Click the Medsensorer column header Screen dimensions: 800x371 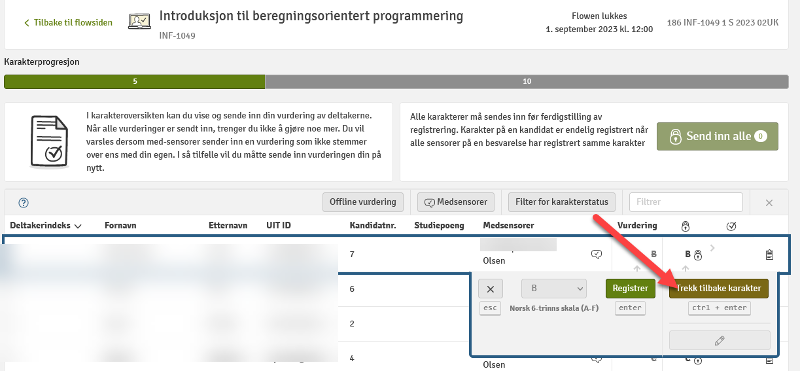(508, 225)
